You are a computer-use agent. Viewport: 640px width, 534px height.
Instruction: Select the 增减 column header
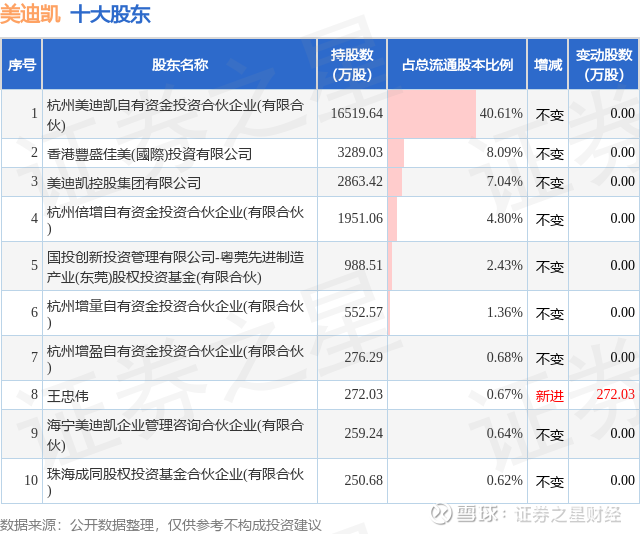point(548,65)
